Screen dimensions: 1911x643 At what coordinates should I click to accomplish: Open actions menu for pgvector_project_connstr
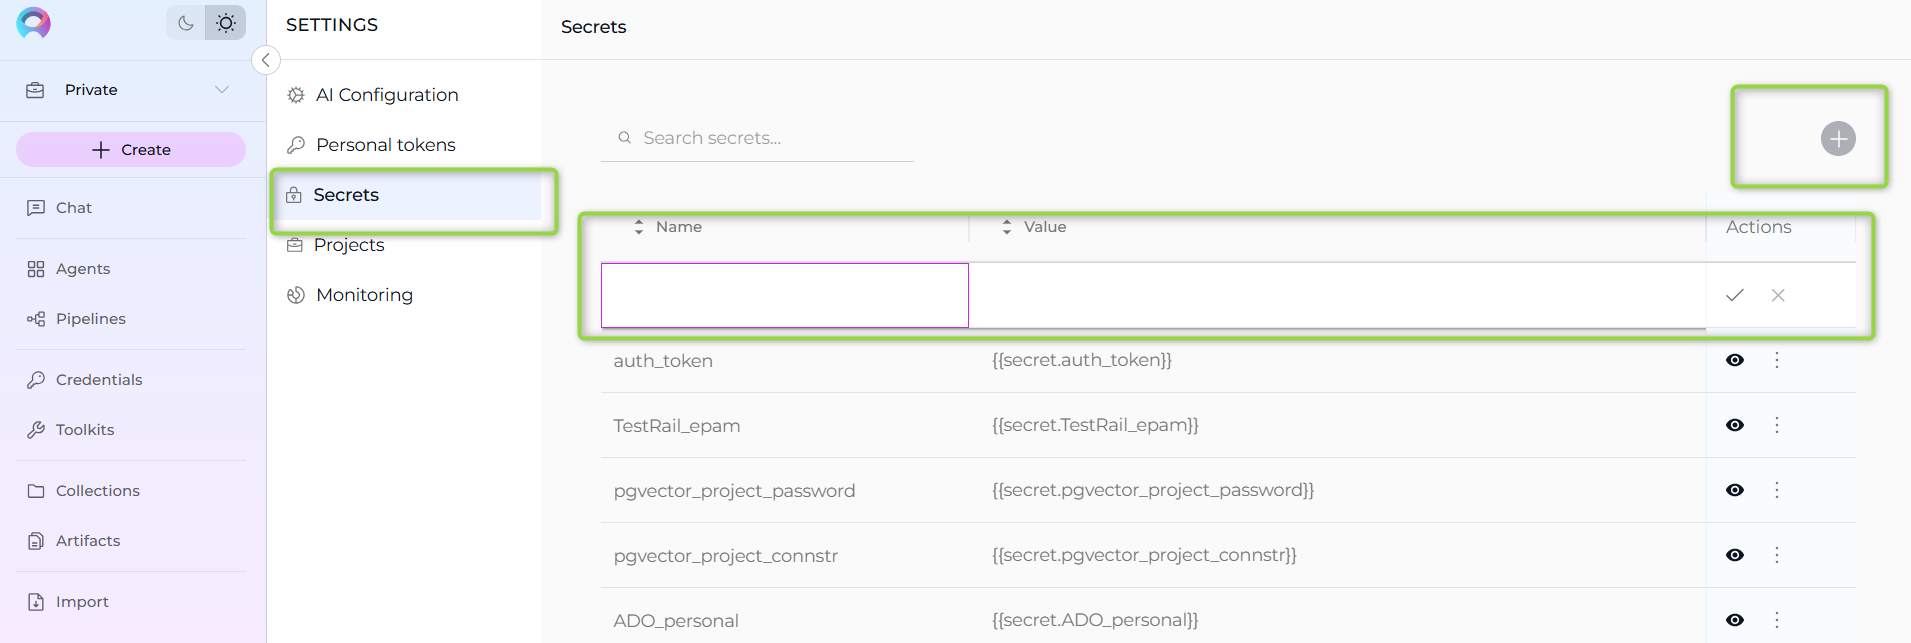(1777, 555)
